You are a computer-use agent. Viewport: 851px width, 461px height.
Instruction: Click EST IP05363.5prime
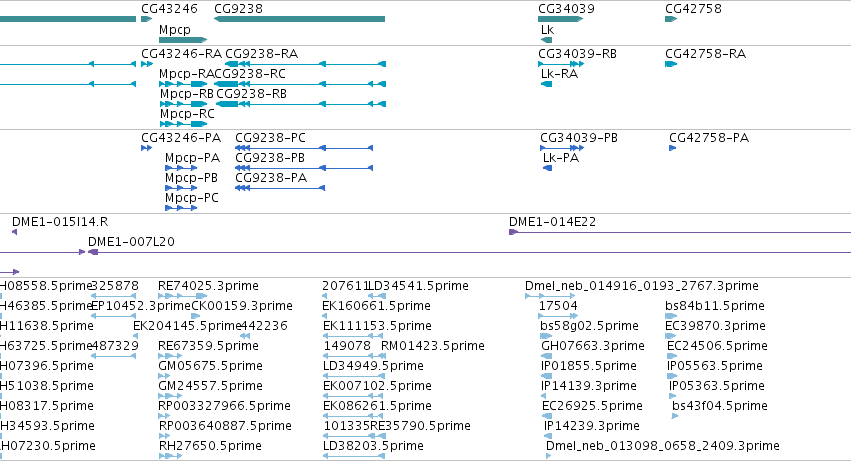716,387
